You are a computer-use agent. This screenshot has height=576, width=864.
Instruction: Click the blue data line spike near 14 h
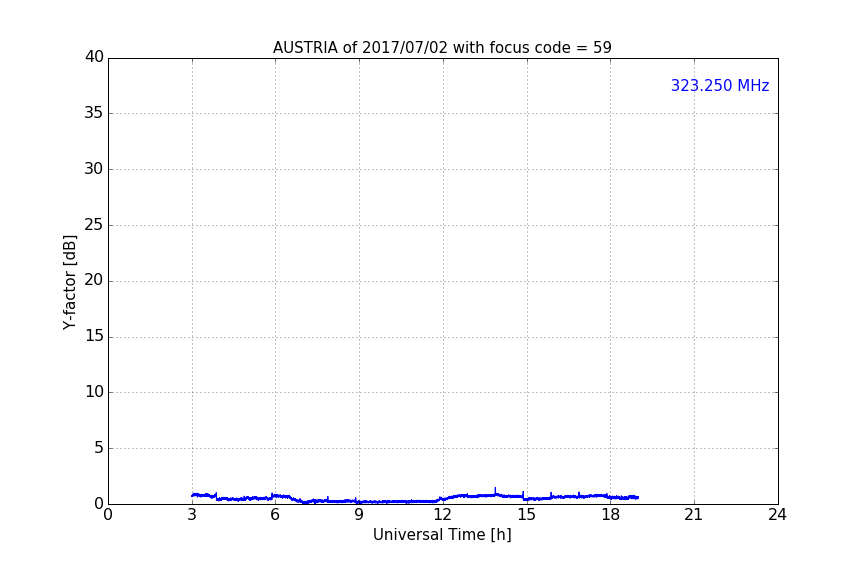pos(495,491)
